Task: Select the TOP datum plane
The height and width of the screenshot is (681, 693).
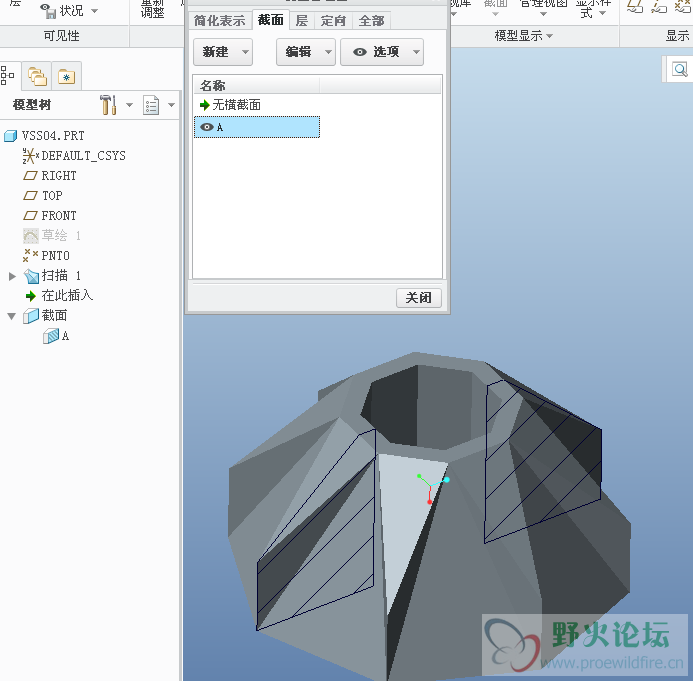Action: click(x=52, y=196)
